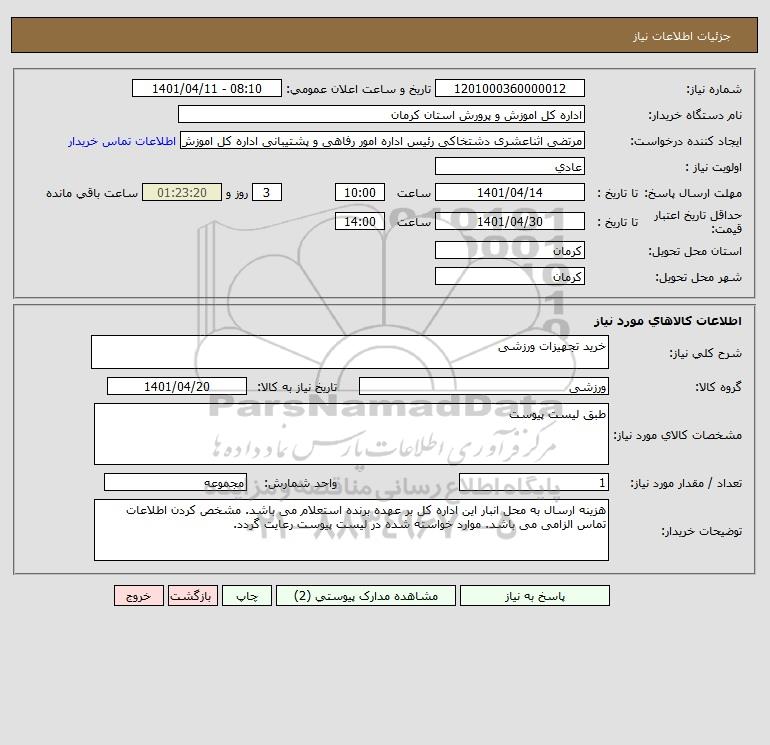Image resolution: width=770 pixels, height=745 pixels.
Task: Open مشاهده مدارک پیوستی (2) attachments
Action: pyautogui.click(x=366, y=596)
